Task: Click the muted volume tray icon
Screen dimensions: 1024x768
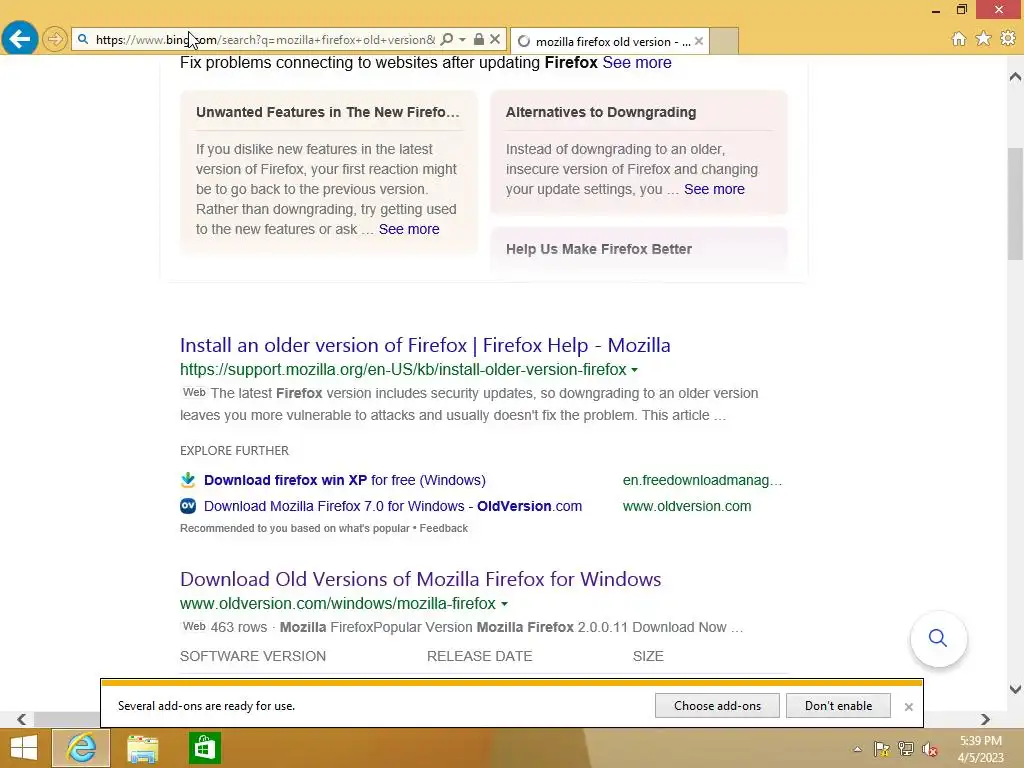Action: point(930,749)
